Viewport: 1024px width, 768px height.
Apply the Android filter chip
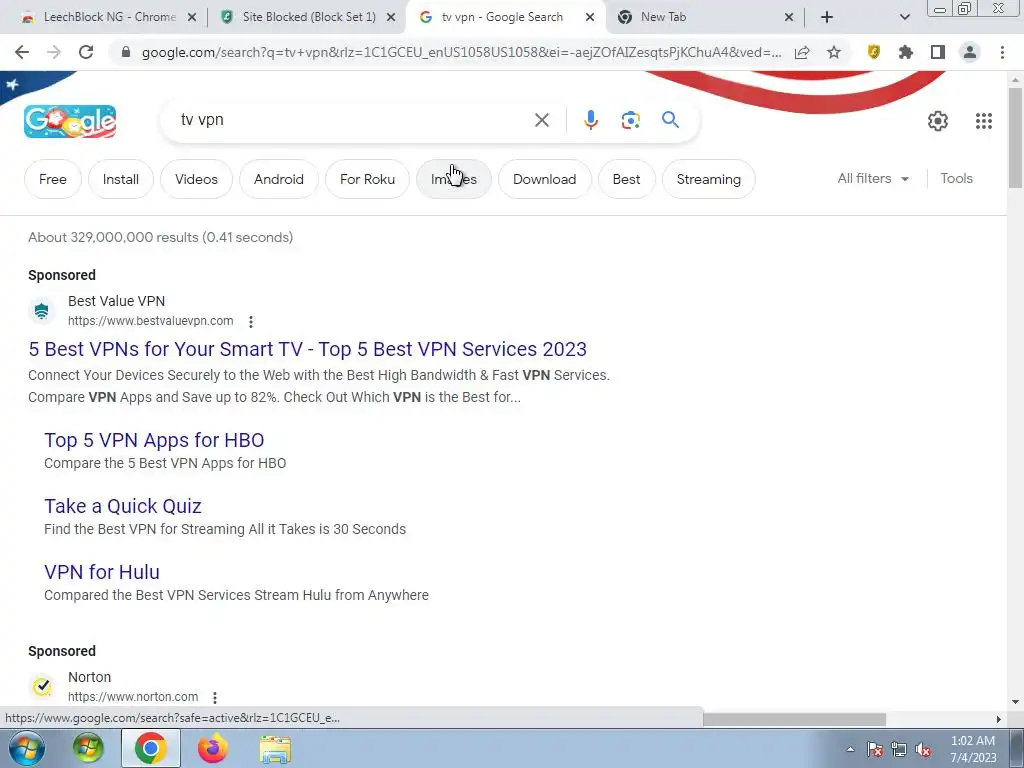(x=279, y=179)
